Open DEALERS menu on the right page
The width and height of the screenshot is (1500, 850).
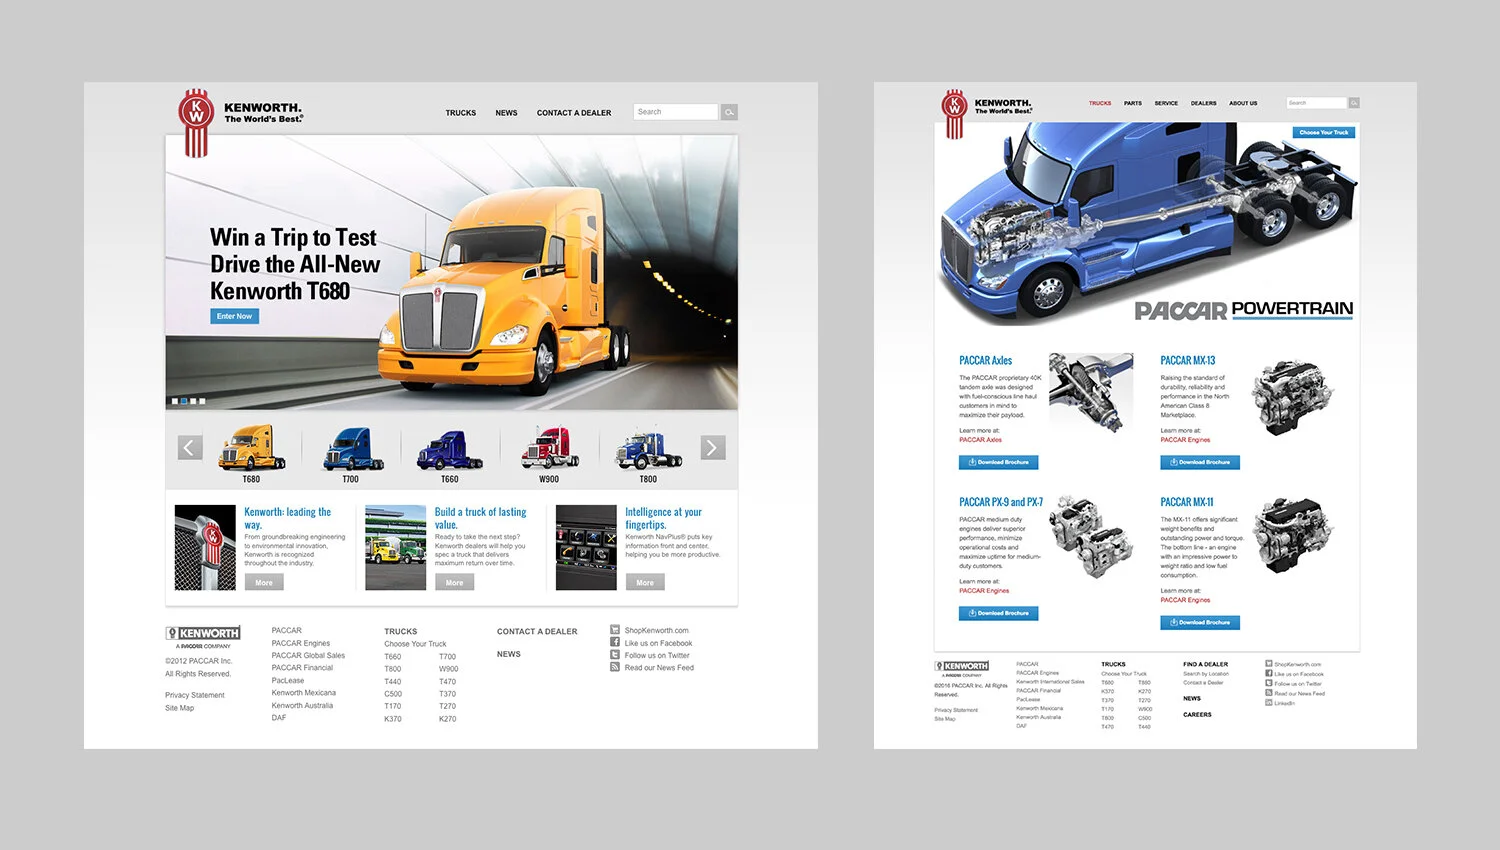click(1204, 103)
